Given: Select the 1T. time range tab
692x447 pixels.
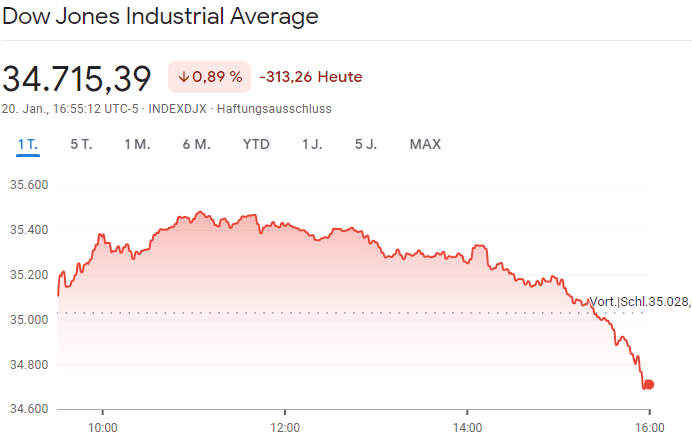Looking at the screenshot, I should tap(27, 144).
